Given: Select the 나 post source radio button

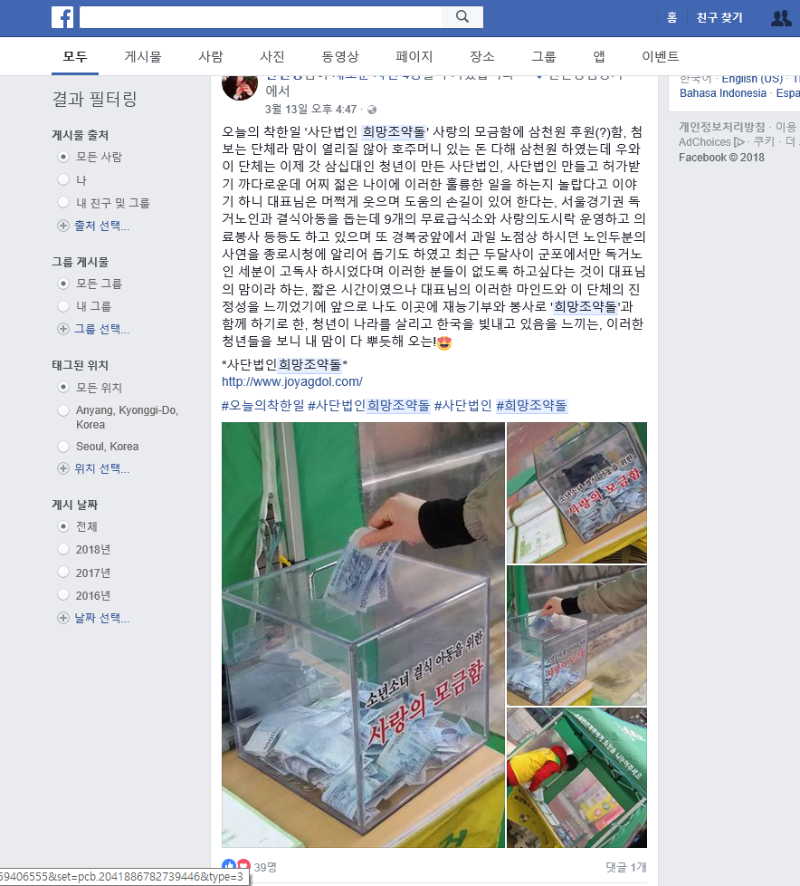Looking at the screenshot, I should [x=63, y=180].
